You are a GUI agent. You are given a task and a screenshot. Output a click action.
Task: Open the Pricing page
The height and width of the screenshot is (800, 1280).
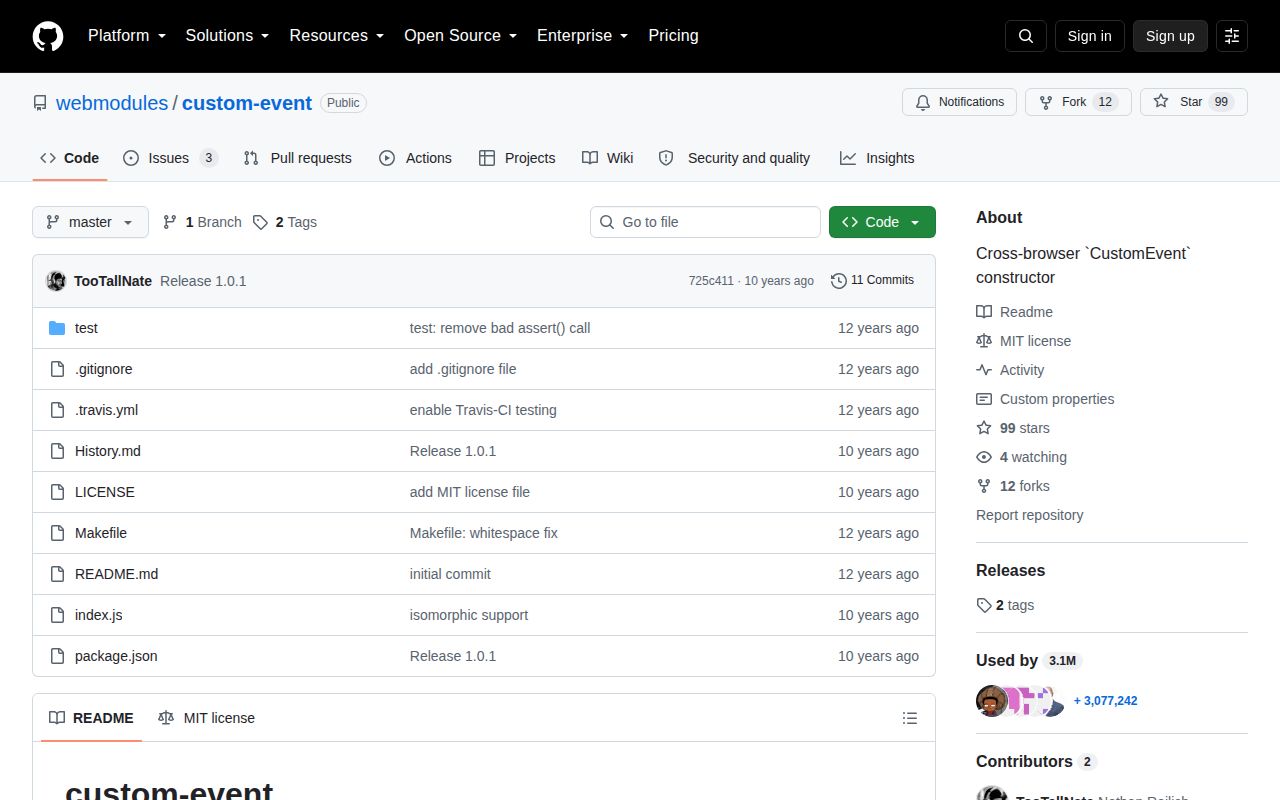click(674, 36)
